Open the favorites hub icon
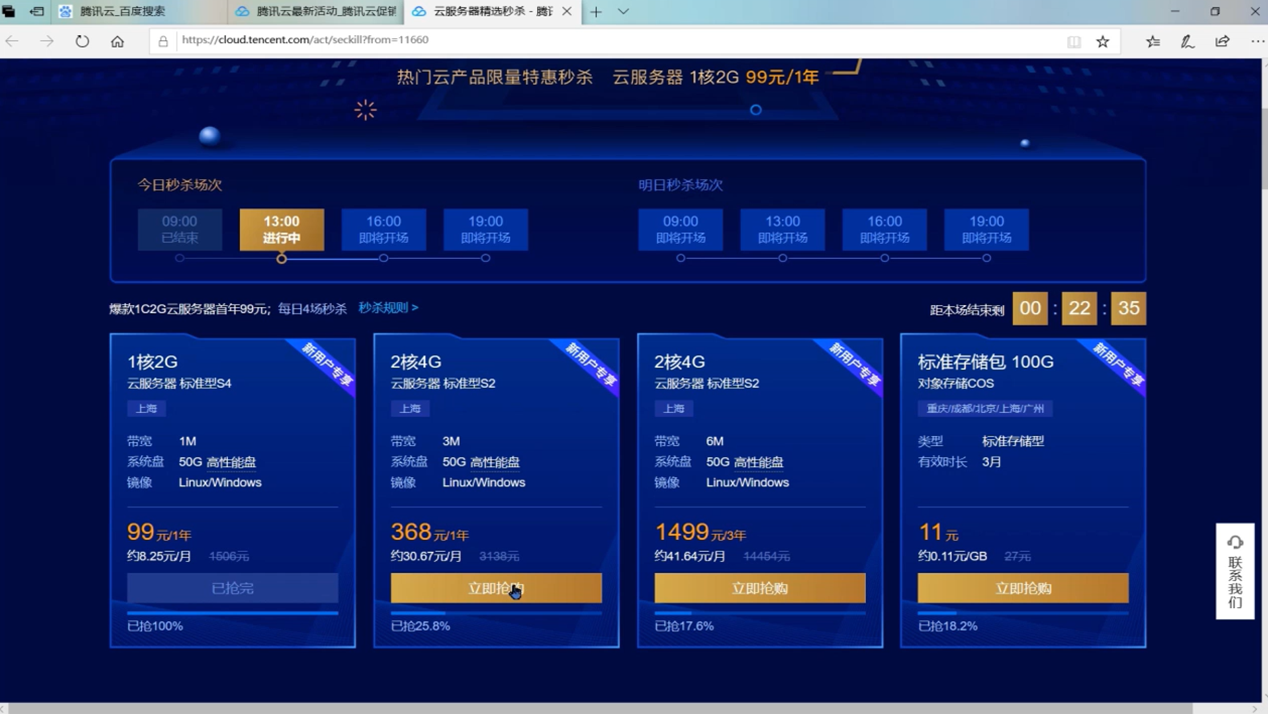The height and width of the screenshot is (714, 1268). coord(1153,42)
